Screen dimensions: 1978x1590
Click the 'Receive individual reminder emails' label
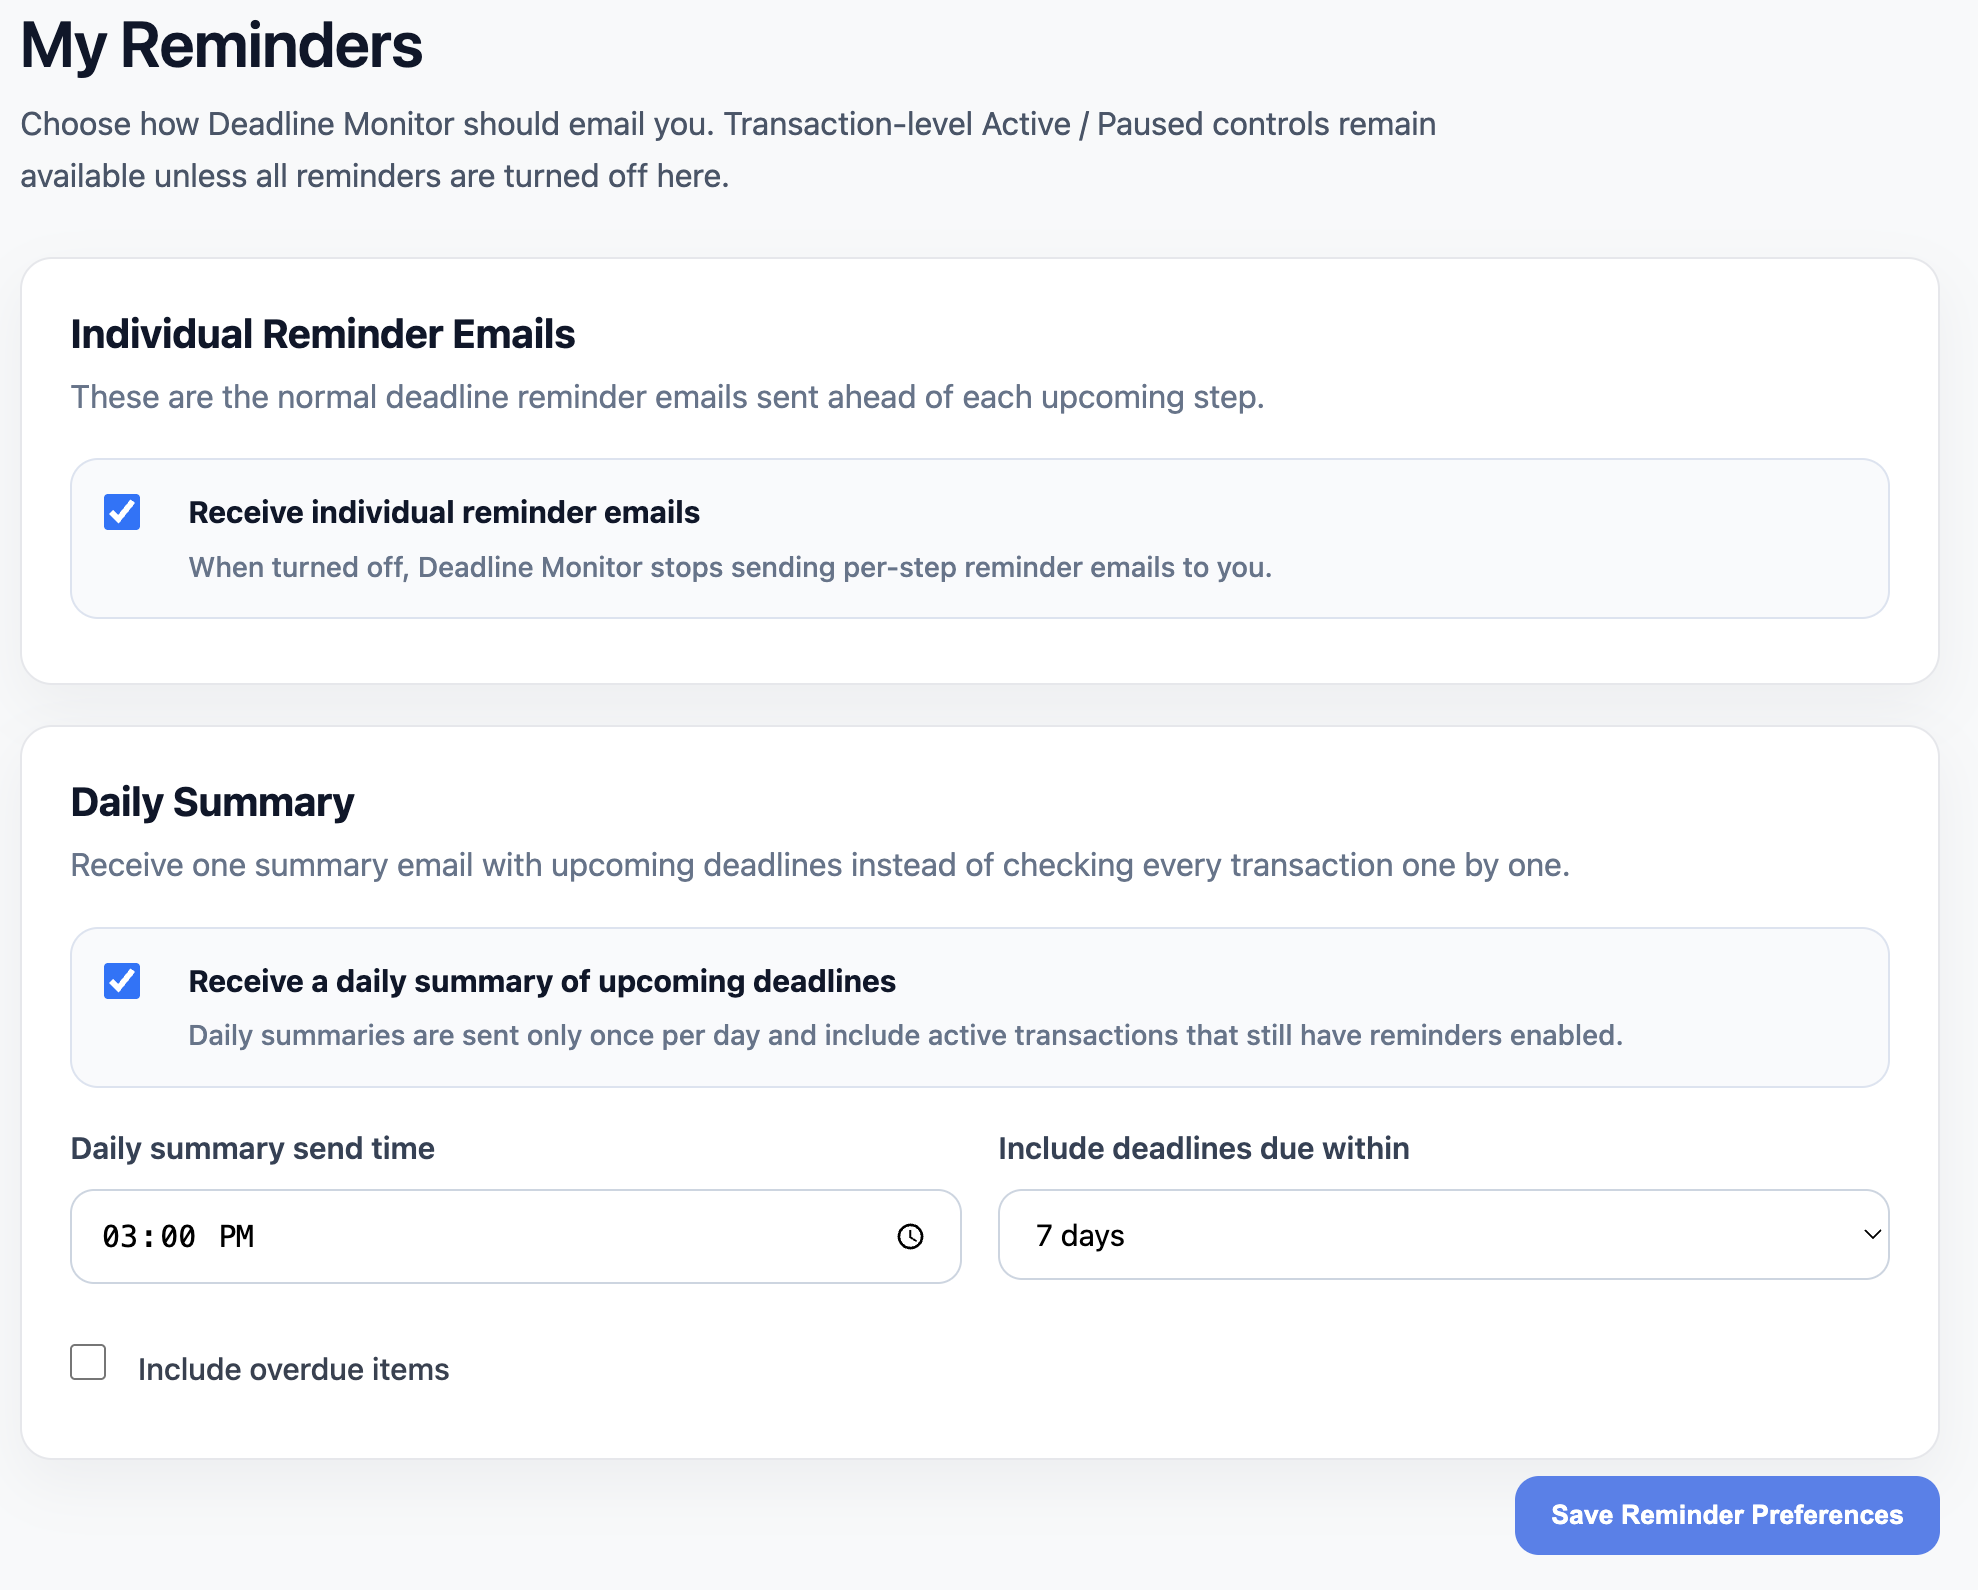(x=444, y=512)
